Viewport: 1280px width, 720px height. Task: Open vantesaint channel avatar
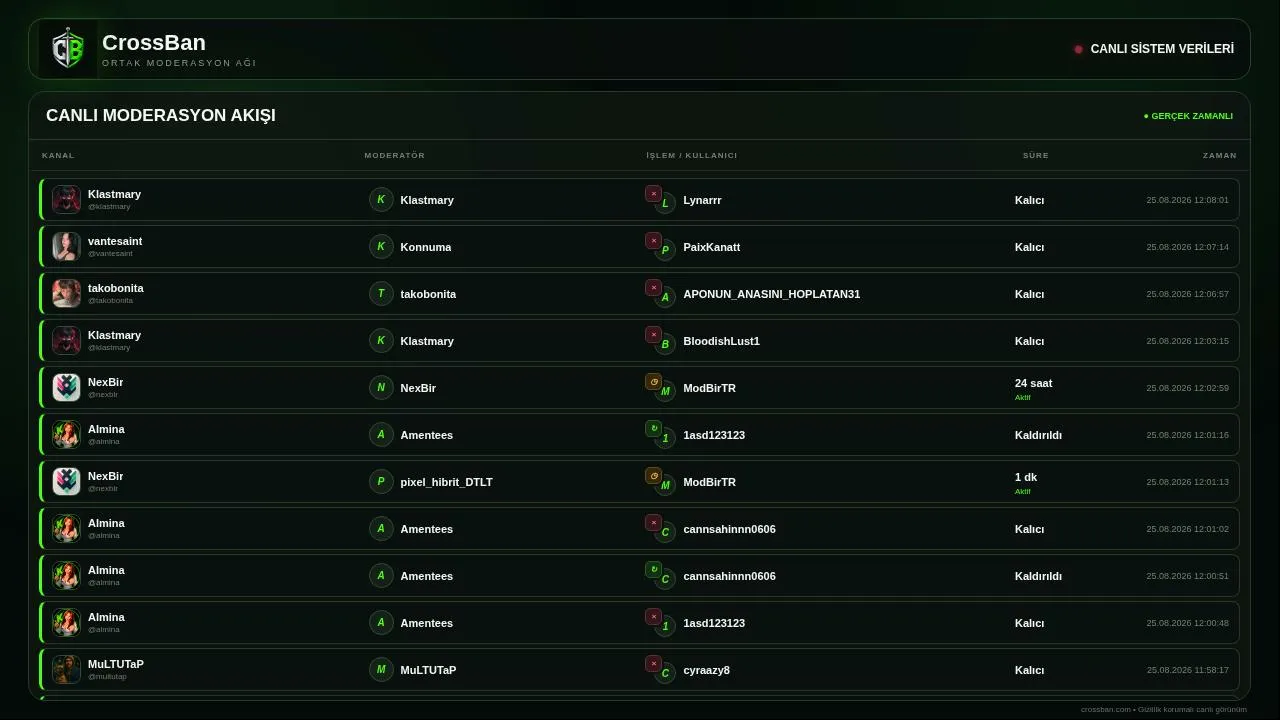[66, 247]
